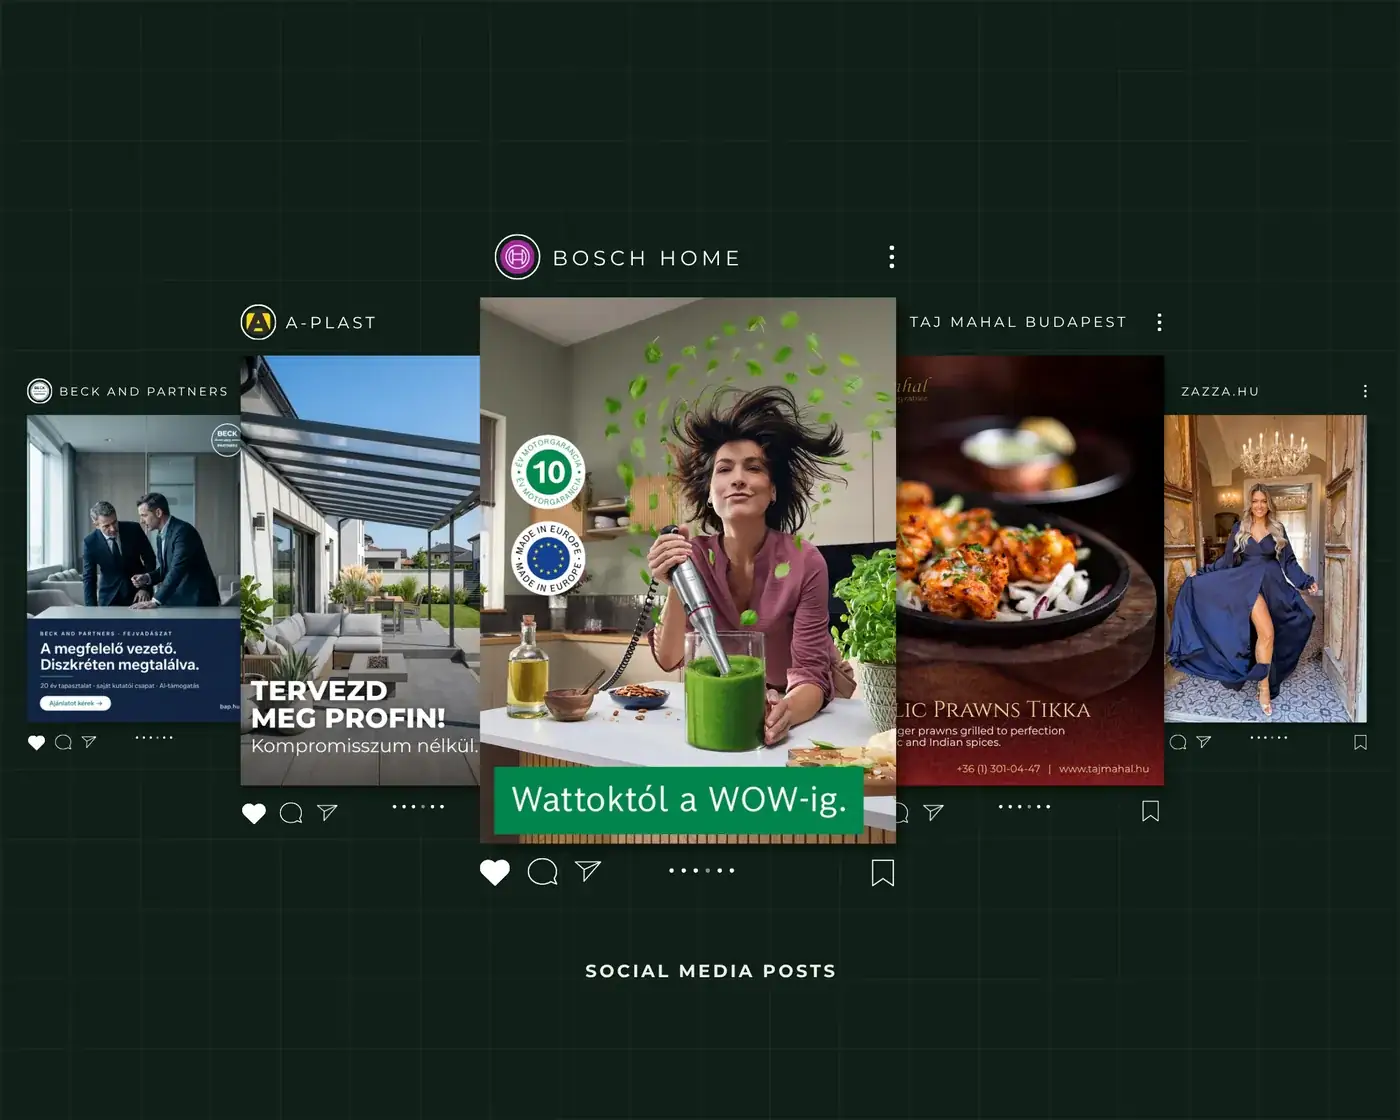Click the 'A megfelelő vezető.' headline
This screenshot has height=1120, width=1400.
[x=108, y=648]
